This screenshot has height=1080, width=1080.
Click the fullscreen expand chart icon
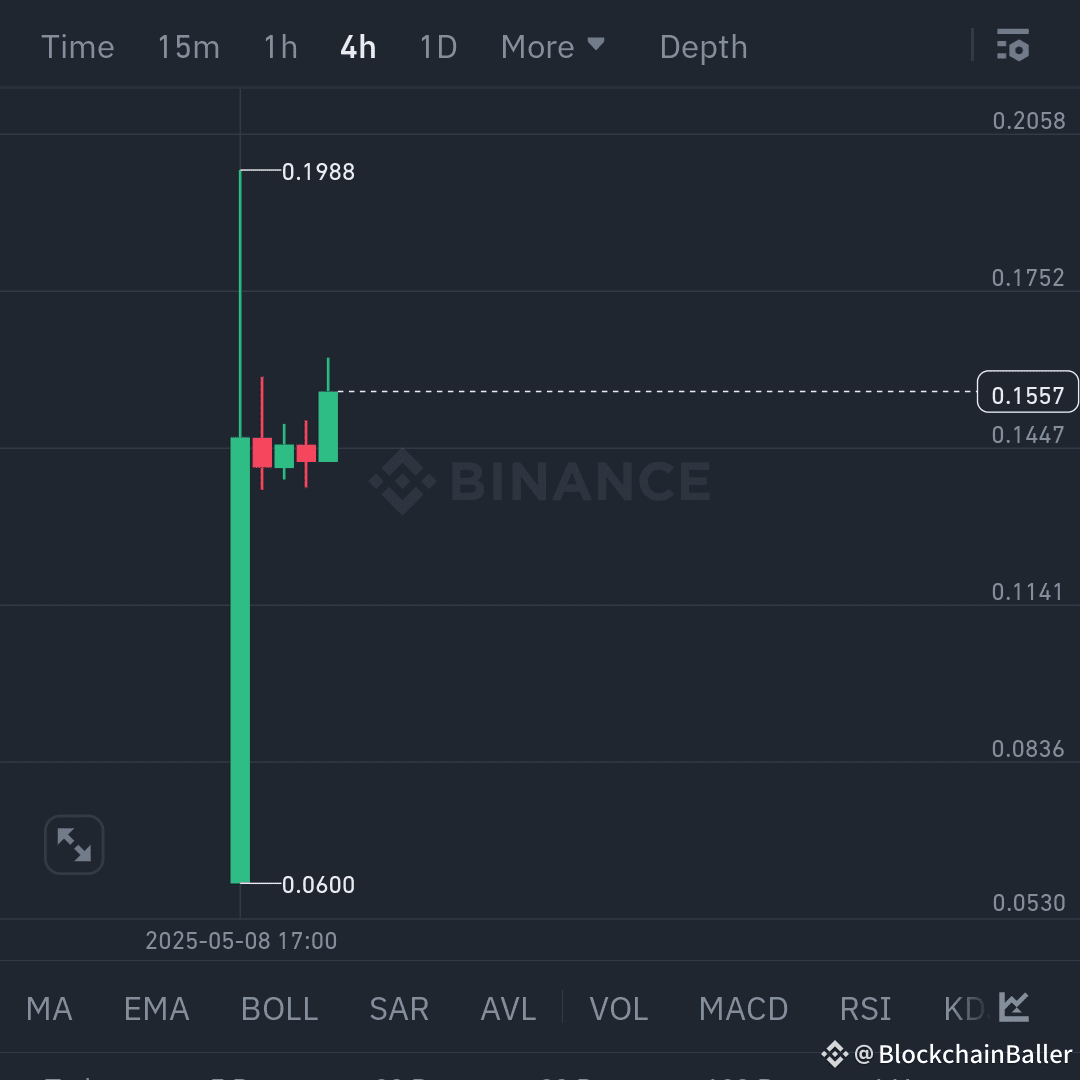pos(73,844)
